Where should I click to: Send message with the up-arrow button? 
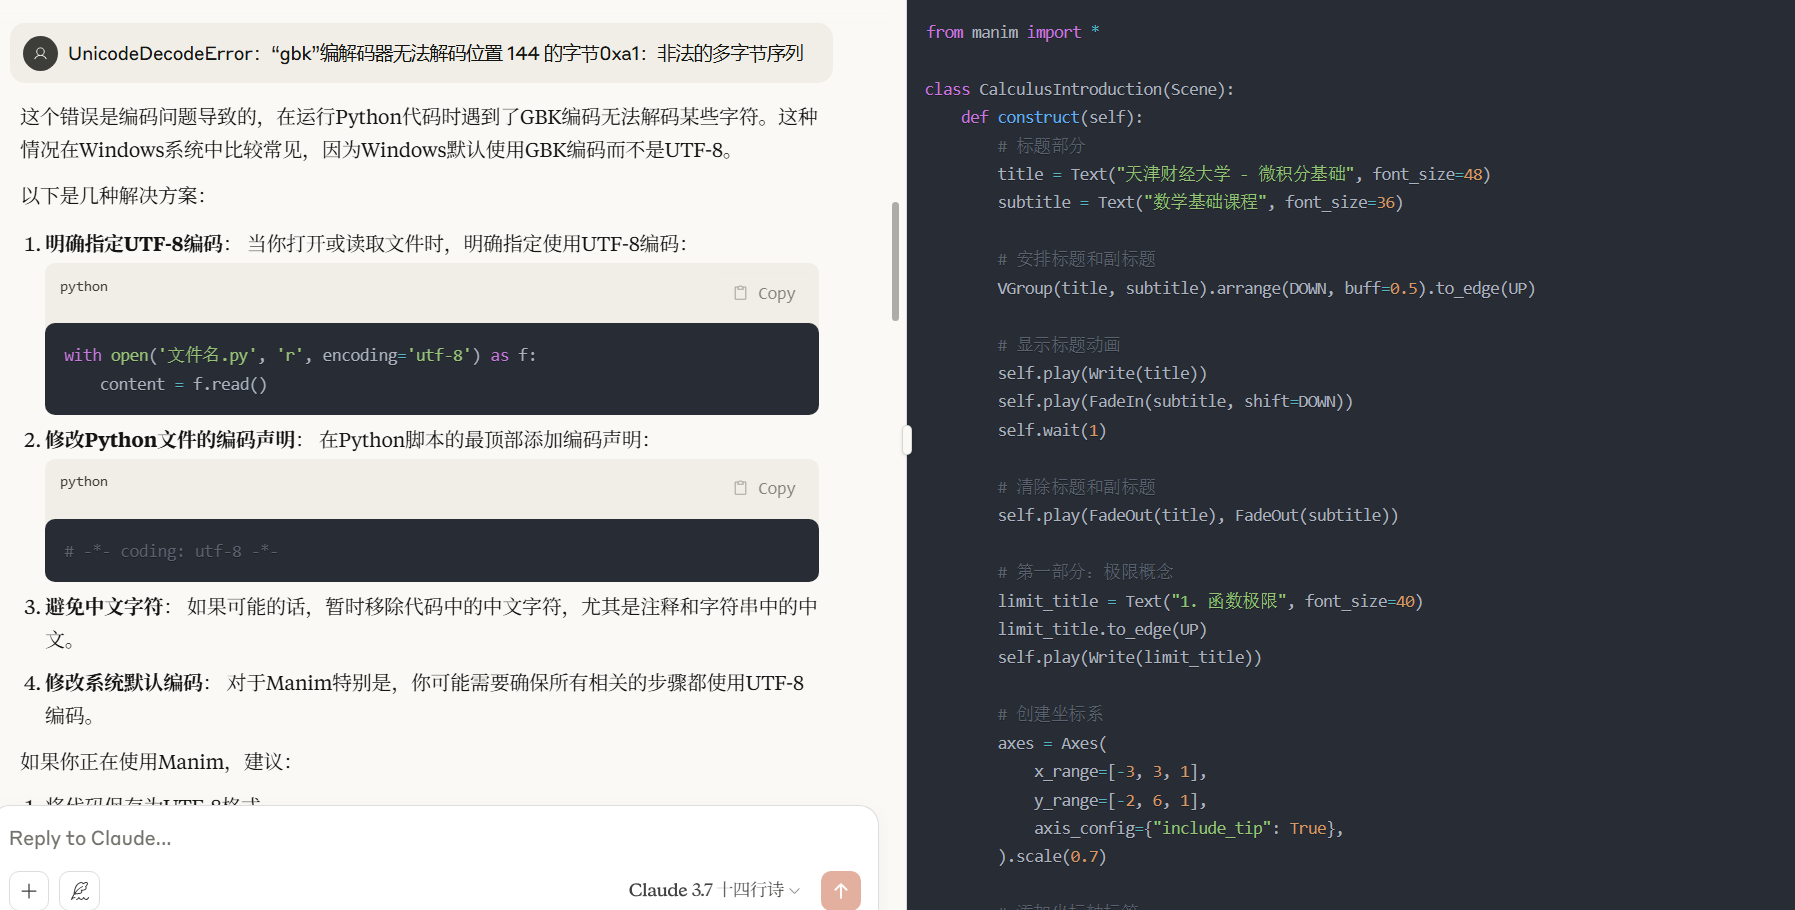tap(841, 890)
